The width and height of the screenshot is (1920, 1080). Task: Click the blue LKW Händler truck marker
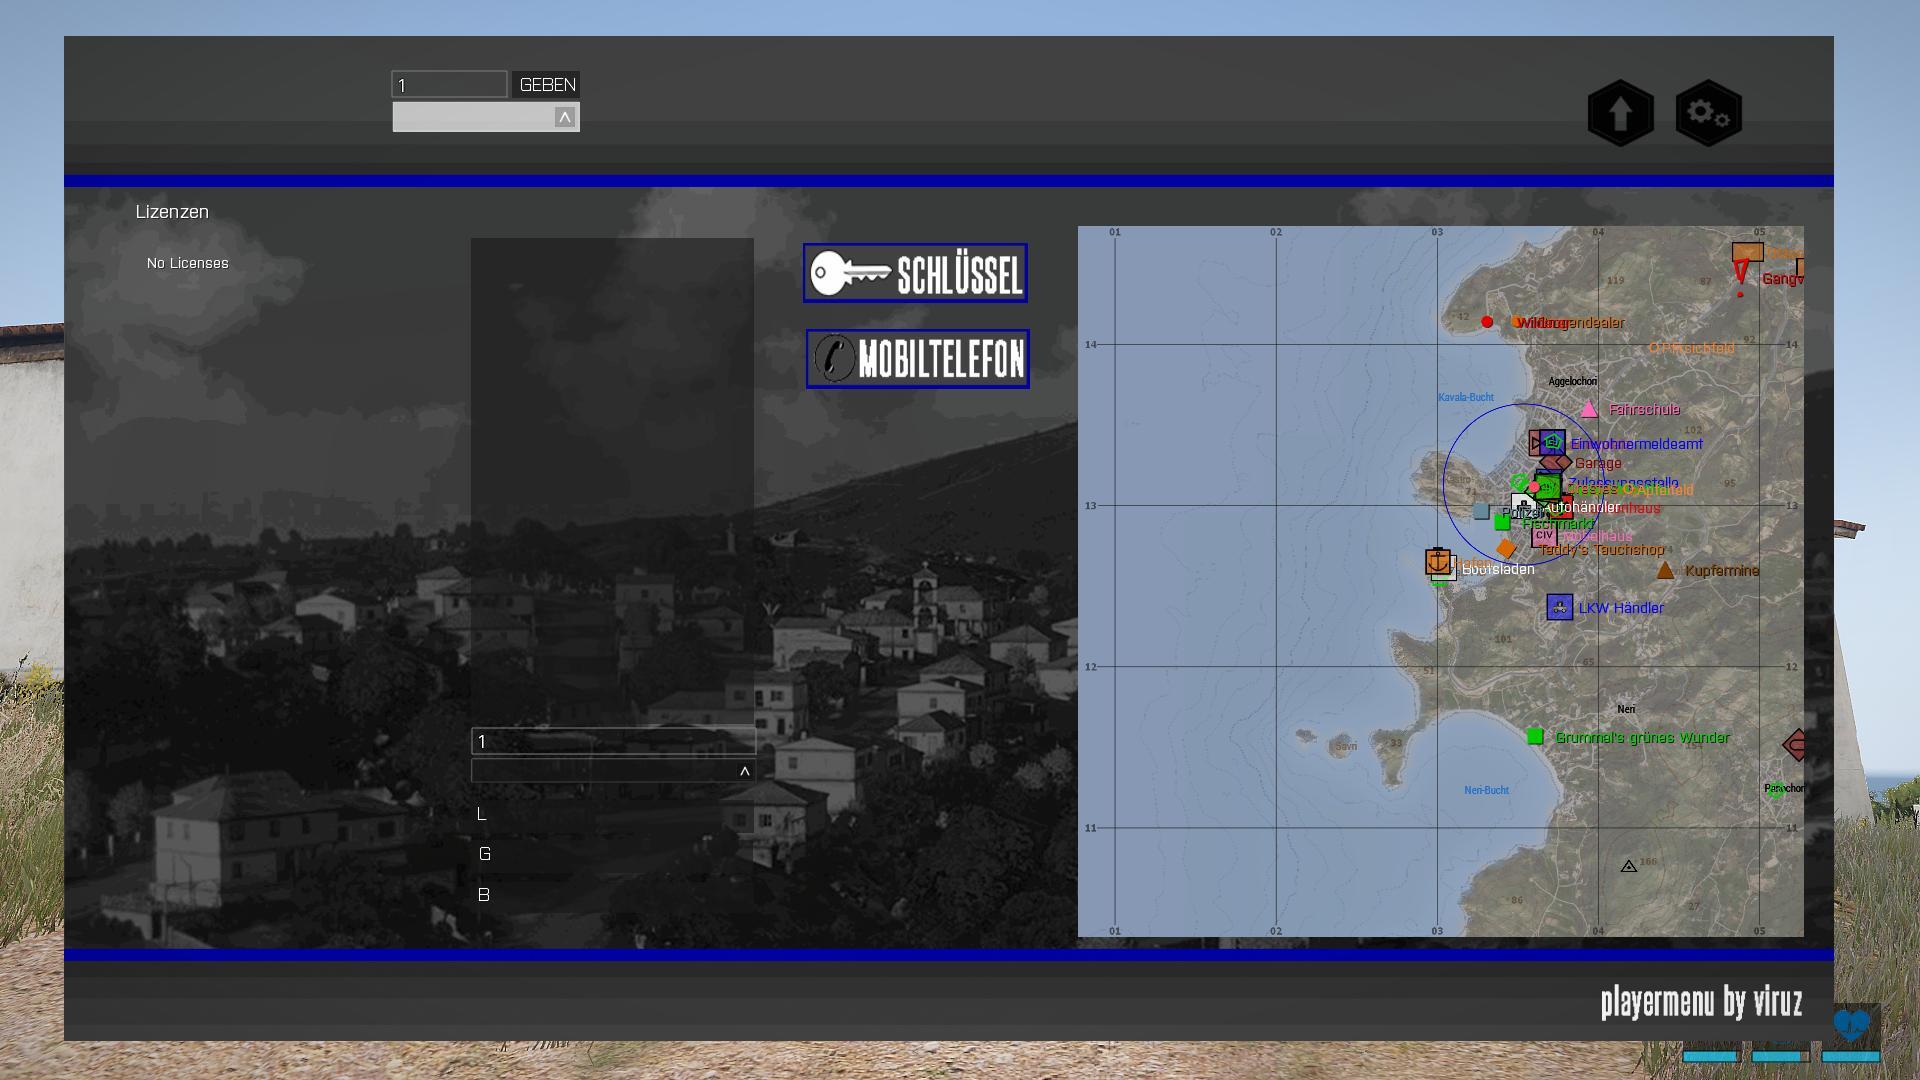1559,607
